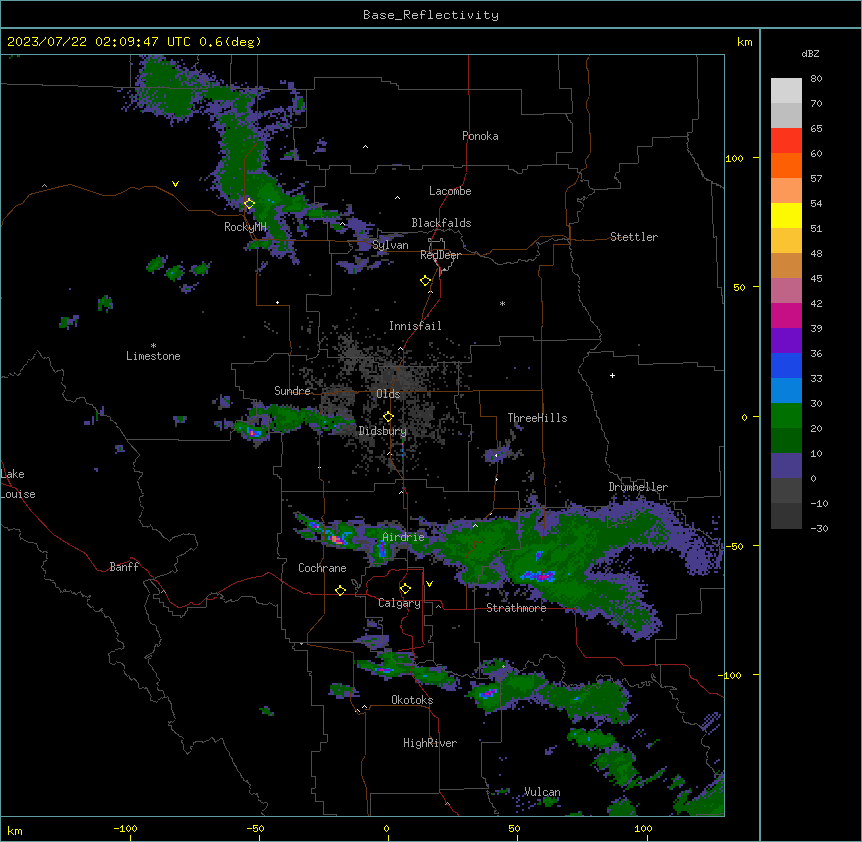Click the Okotoks label

412,700
